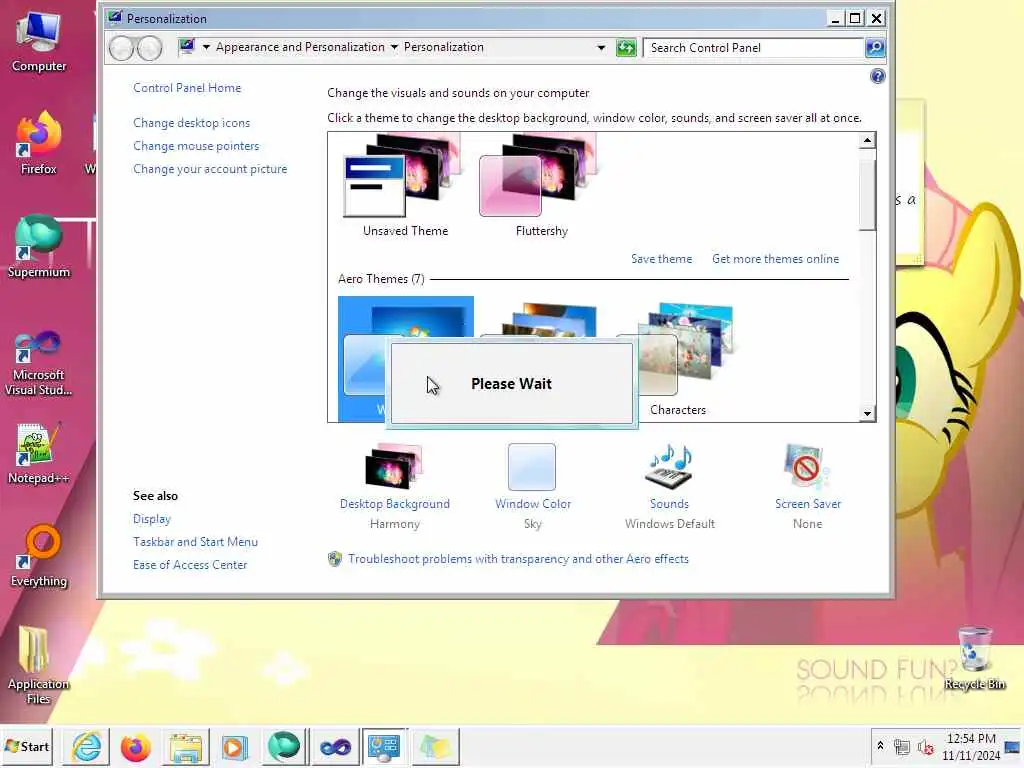Open Change your account picture link

210,168
